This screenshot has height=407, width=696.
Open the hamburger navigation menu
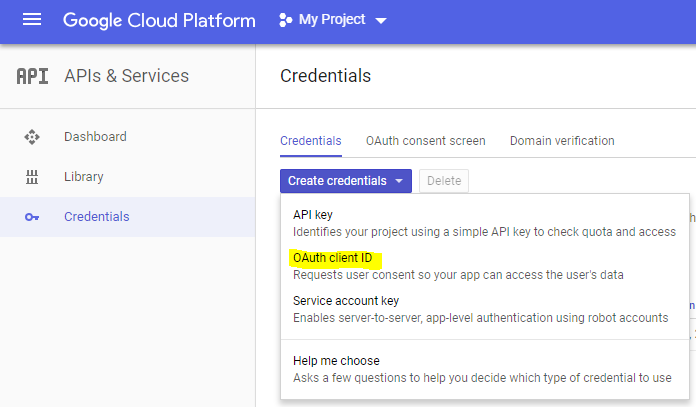click(32, 20)
